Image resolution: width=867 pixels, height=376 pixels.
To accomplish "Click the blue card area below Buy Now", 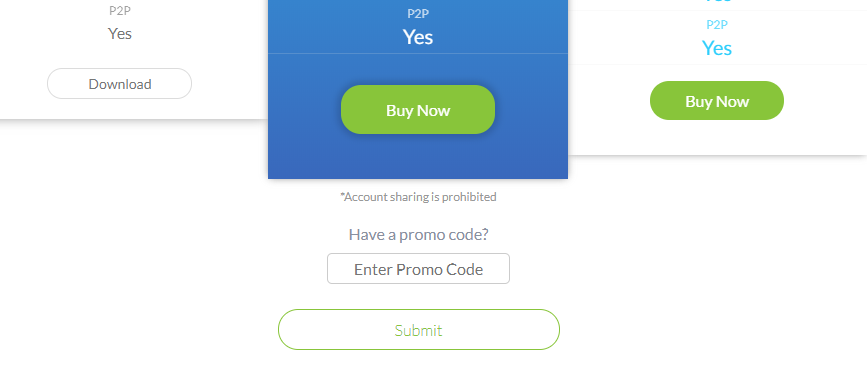I will 418,156.
